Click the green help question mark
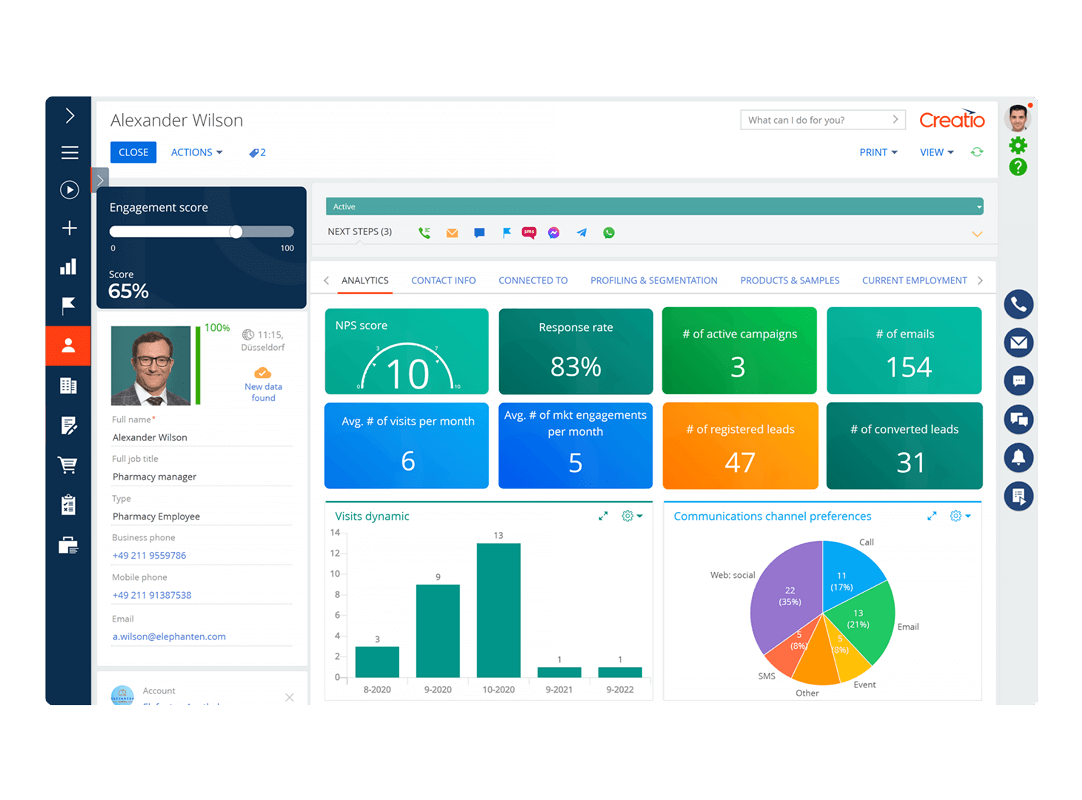The image size is (1082, 800). pos(1018,167)
